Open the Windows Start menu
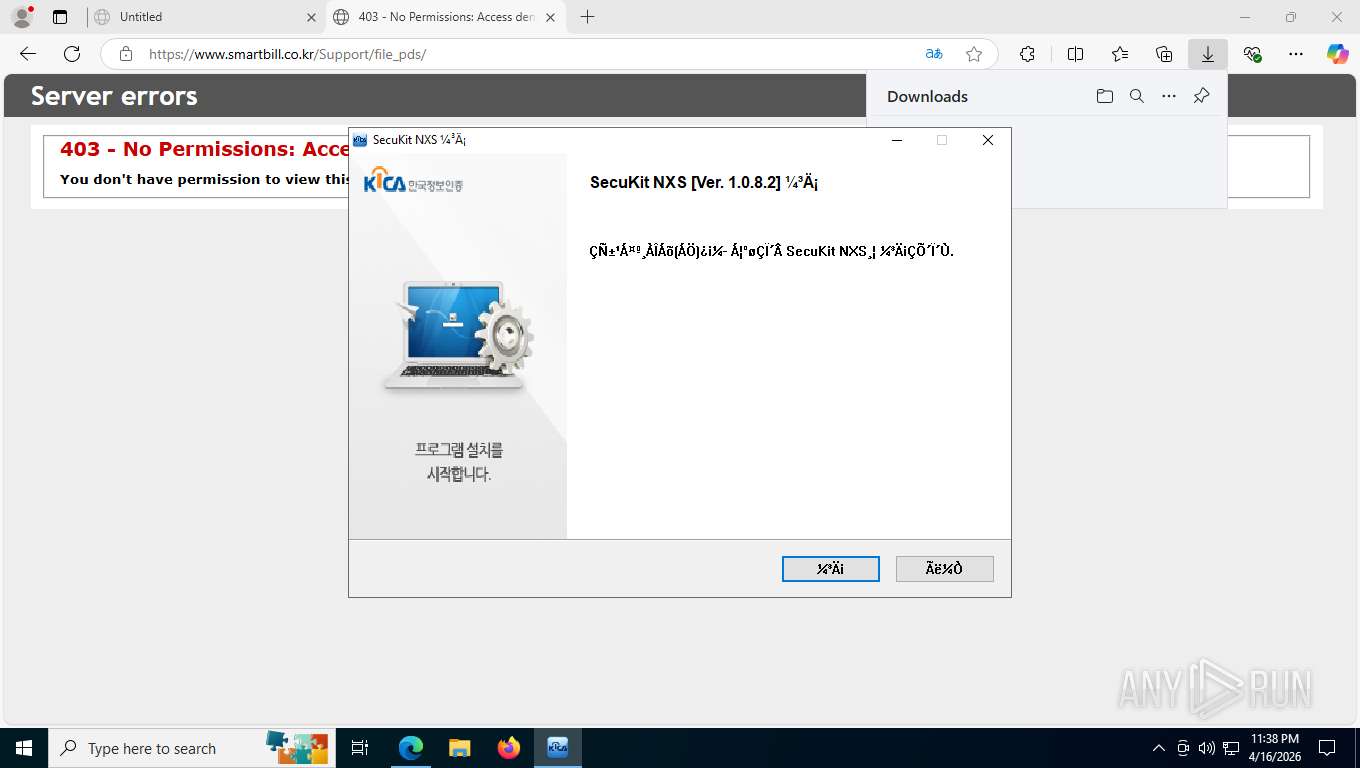Viewport: 1360px width, 768px height. pos(23,748)
